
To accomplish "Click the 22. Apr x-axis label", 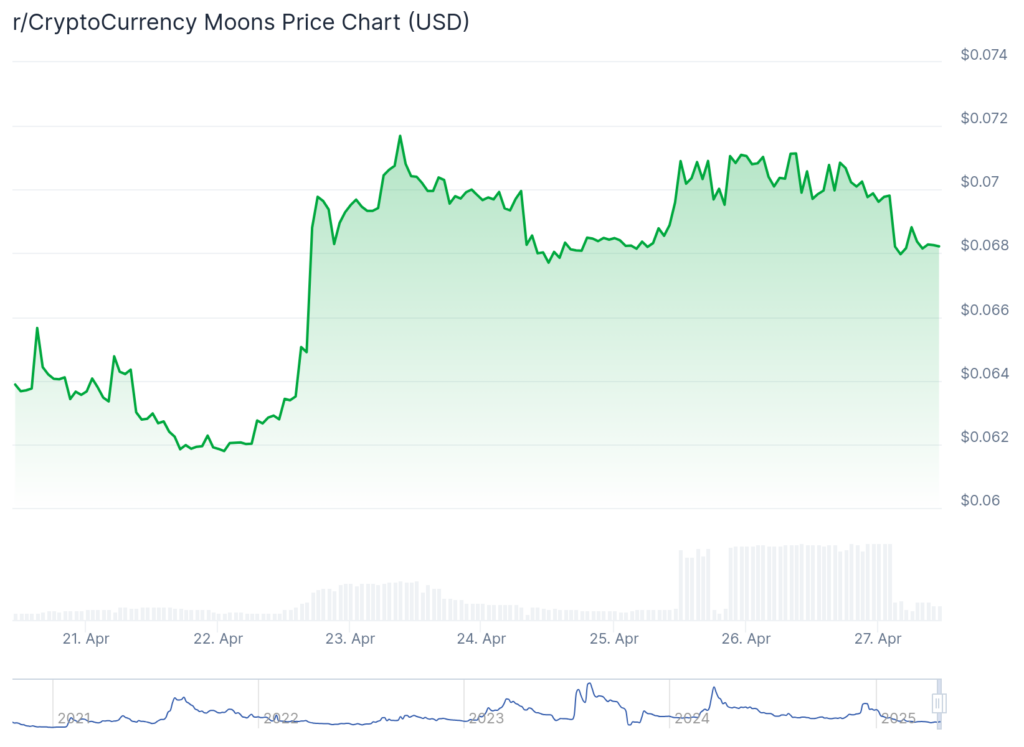I will click(x=217, y=639).
